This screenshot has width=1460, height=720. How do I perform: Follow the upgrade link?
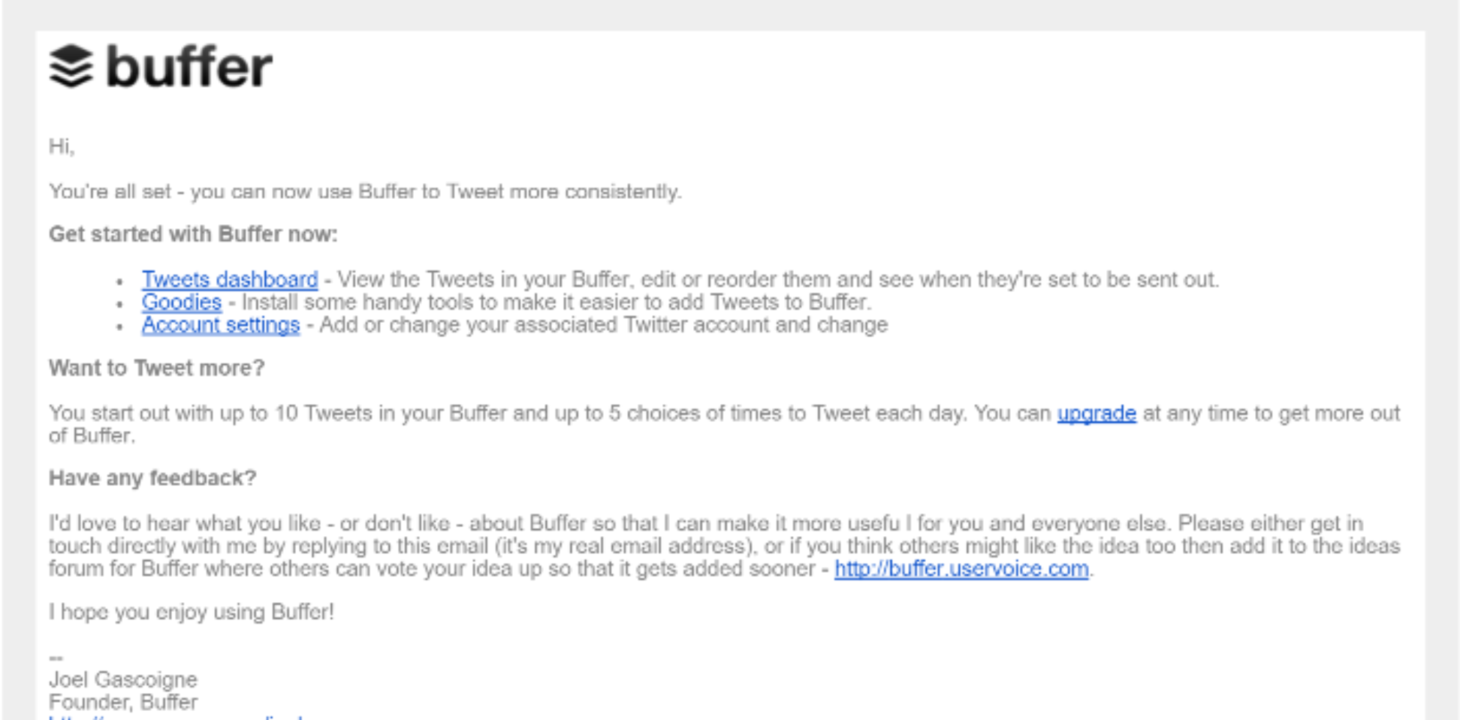coord(1096,414)
